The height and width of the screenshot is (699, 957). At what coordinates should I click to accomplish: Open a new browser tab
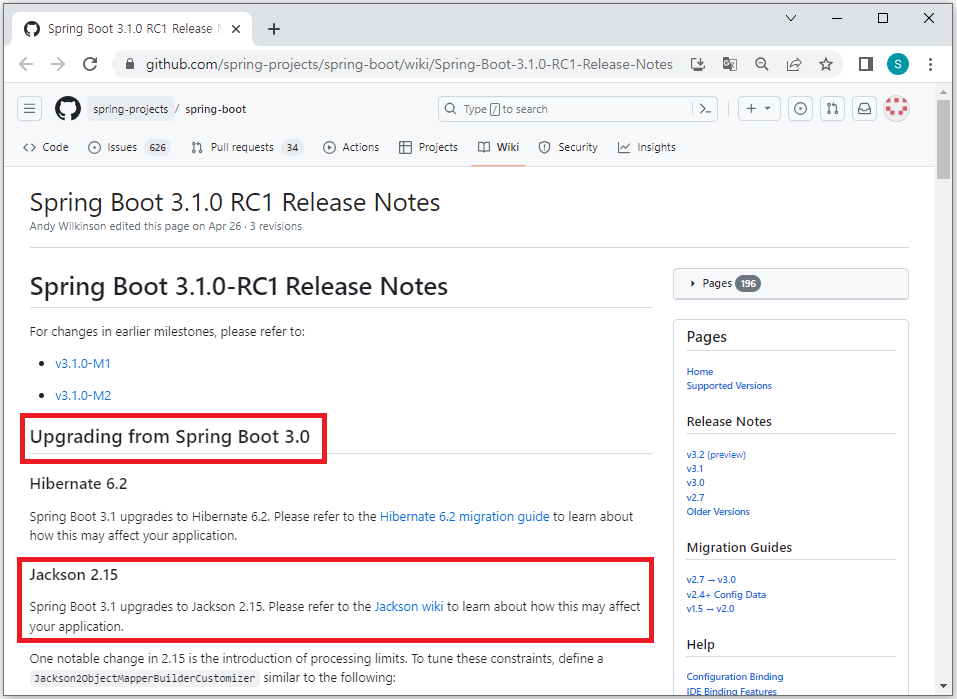[274, 29]
